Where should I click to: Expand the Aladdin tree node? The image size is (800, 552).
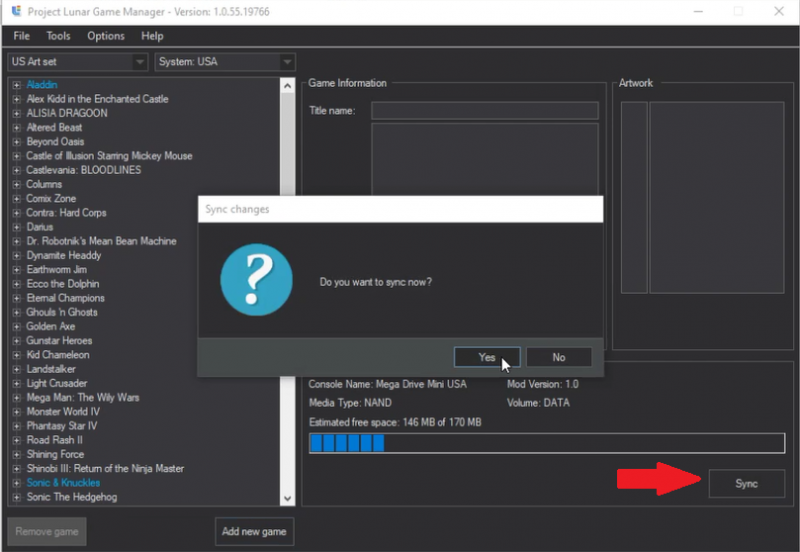click(16, 85)
